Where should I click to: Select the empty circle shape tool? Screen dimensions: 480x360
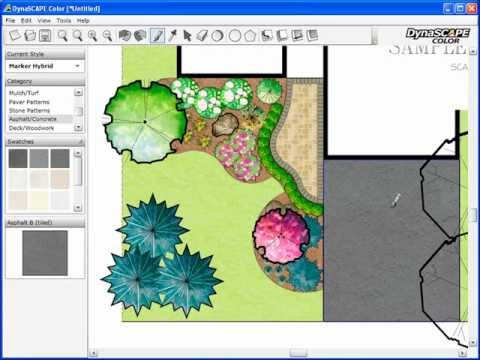click(235, 35)
